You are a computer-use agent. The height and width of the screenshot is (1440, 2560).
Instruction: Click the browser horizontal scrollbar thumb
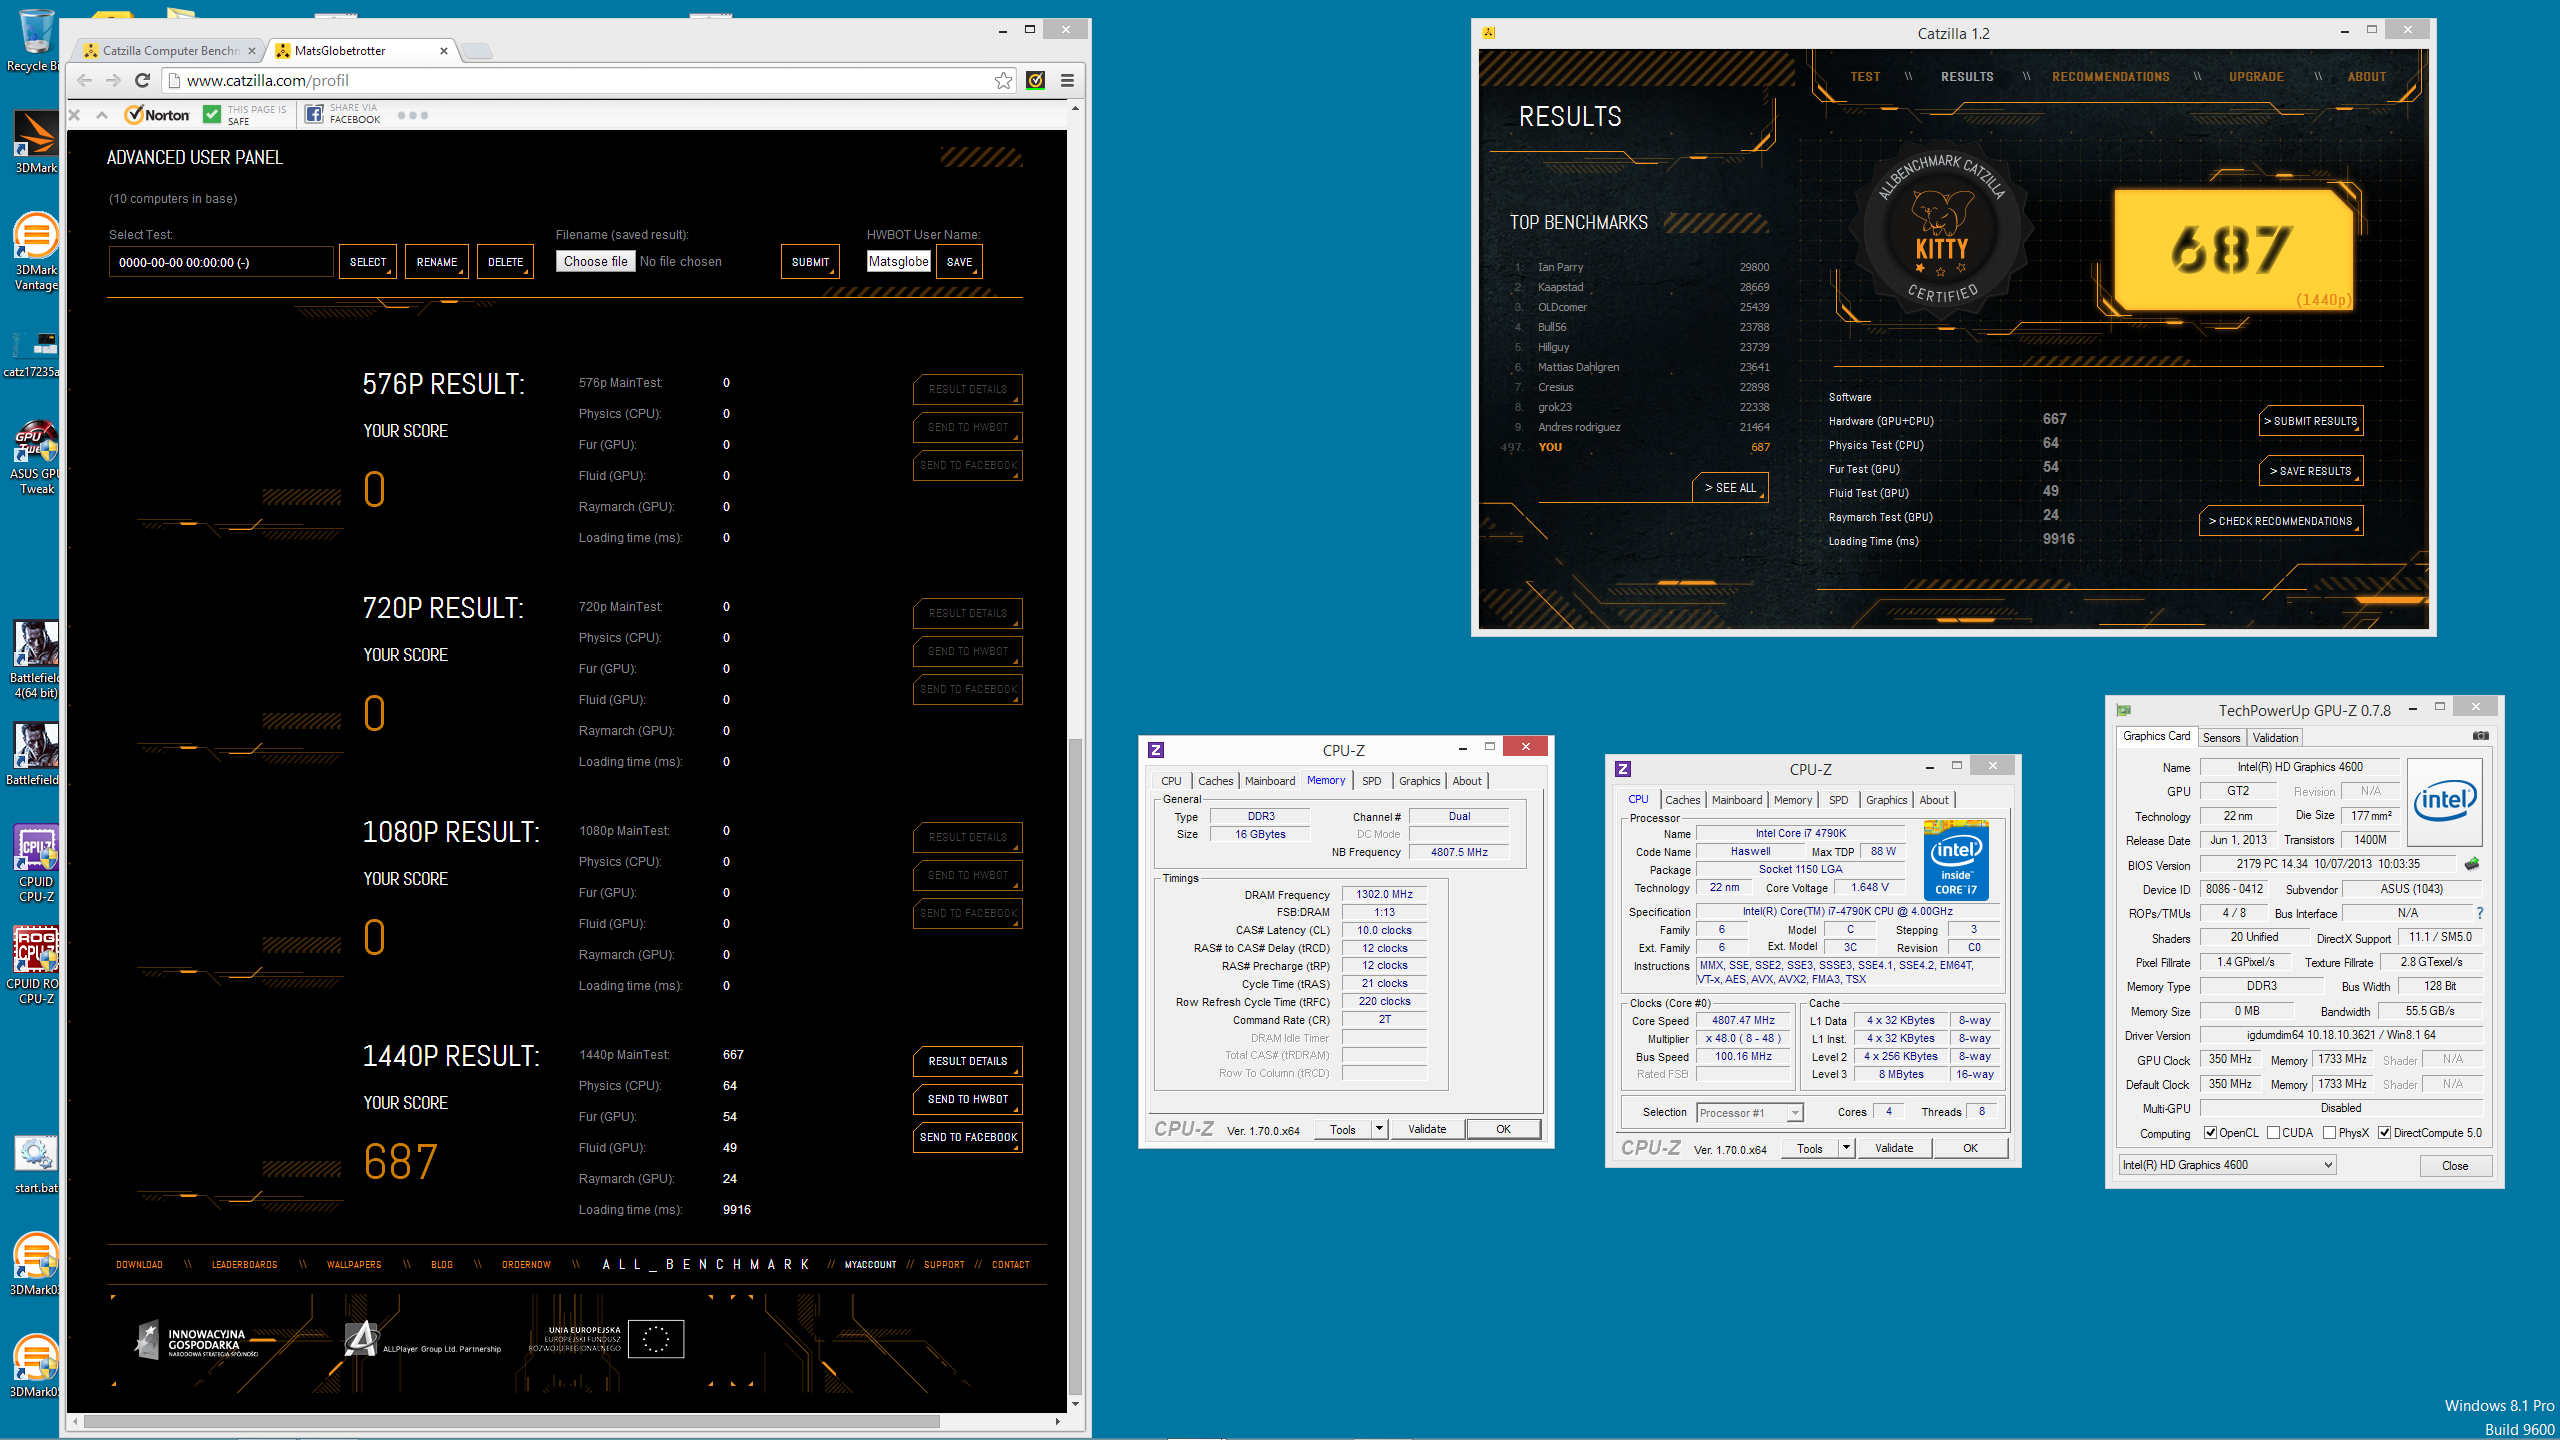(511, 1421)
